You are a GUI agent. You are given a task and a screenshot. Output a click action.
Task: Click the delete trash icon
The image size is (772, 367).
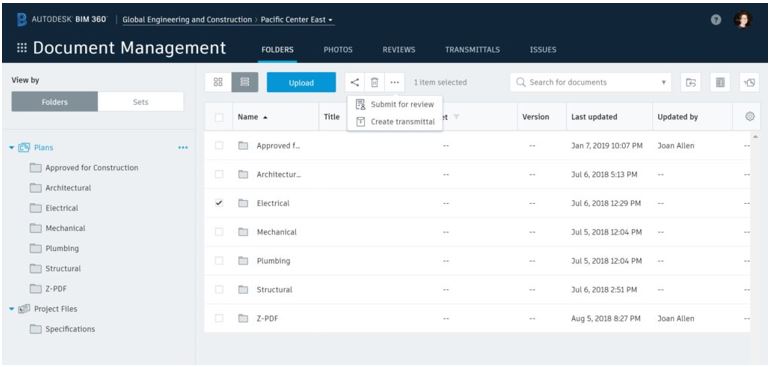tap(375, 82)
